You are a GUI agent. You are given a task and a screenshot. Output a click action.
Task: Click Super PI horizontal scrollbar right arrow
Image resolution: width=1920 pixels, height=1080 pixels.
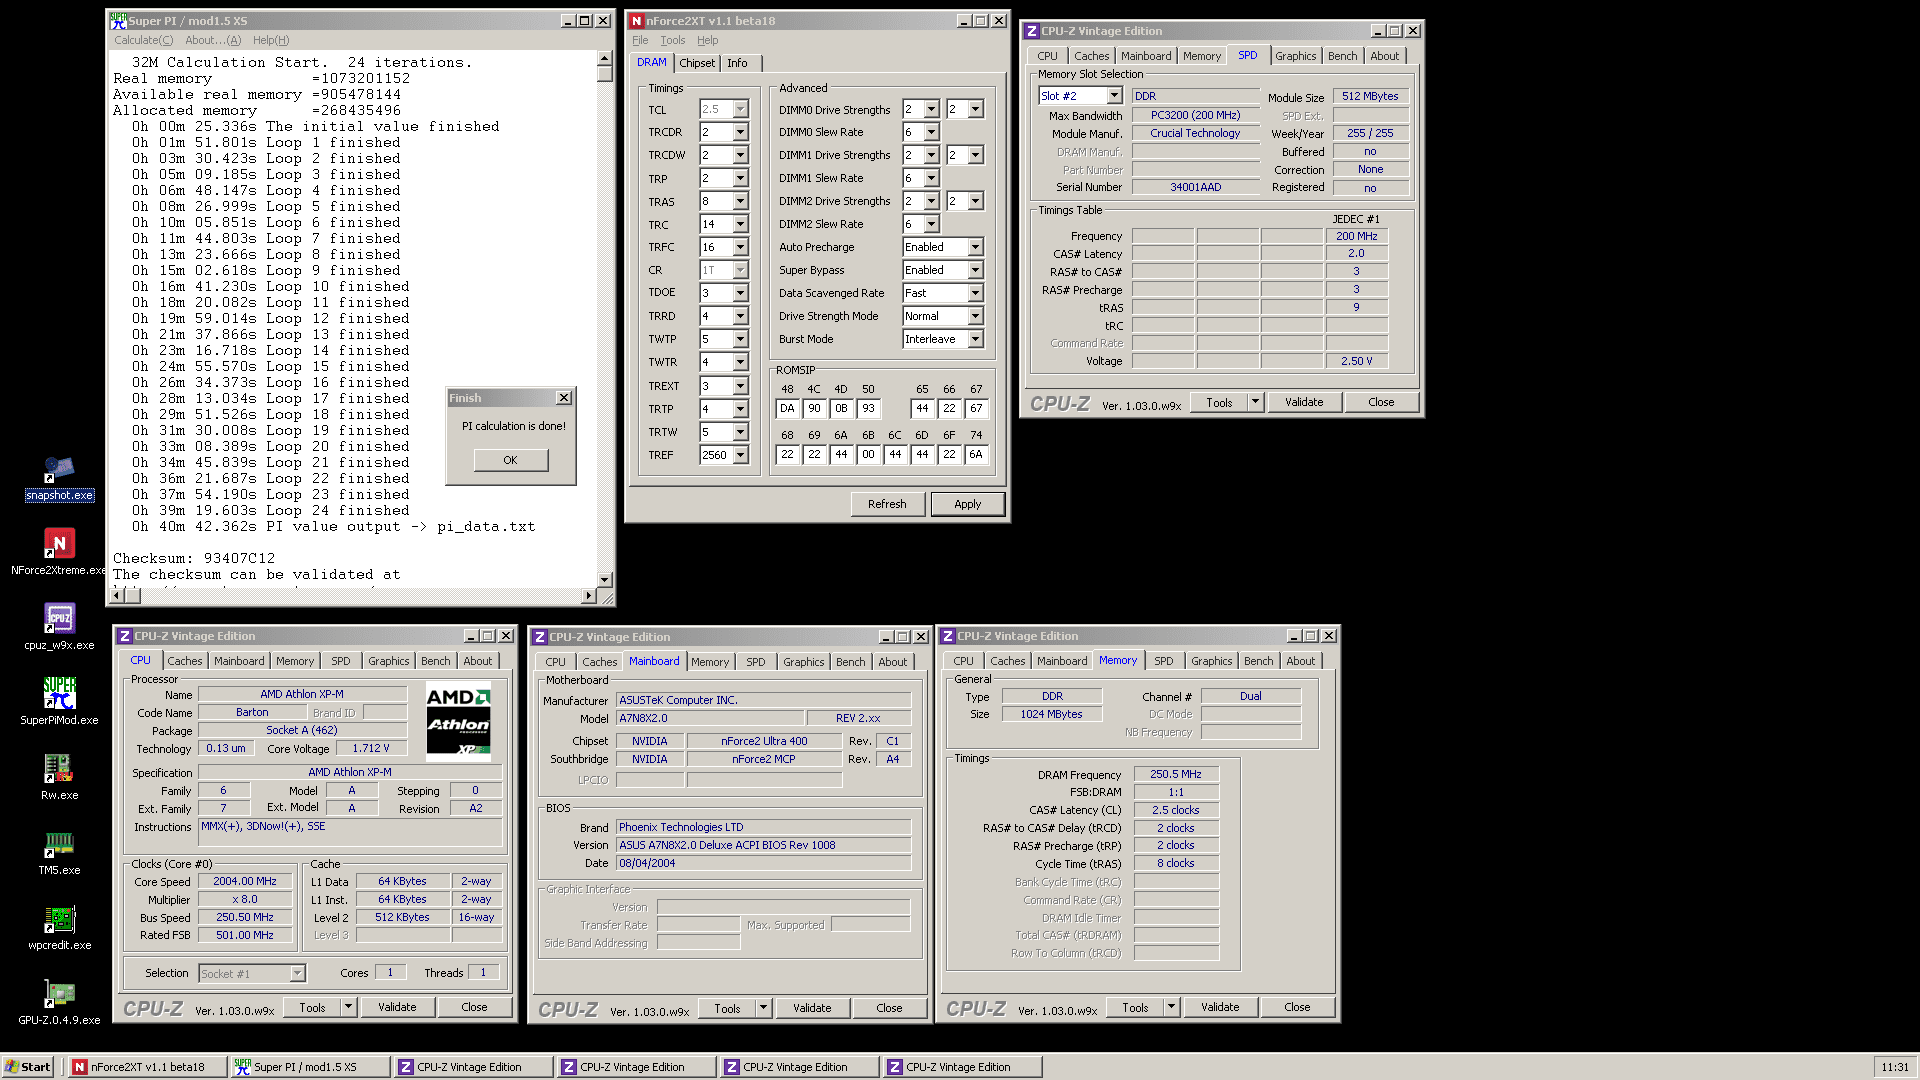tap(588, 596)
